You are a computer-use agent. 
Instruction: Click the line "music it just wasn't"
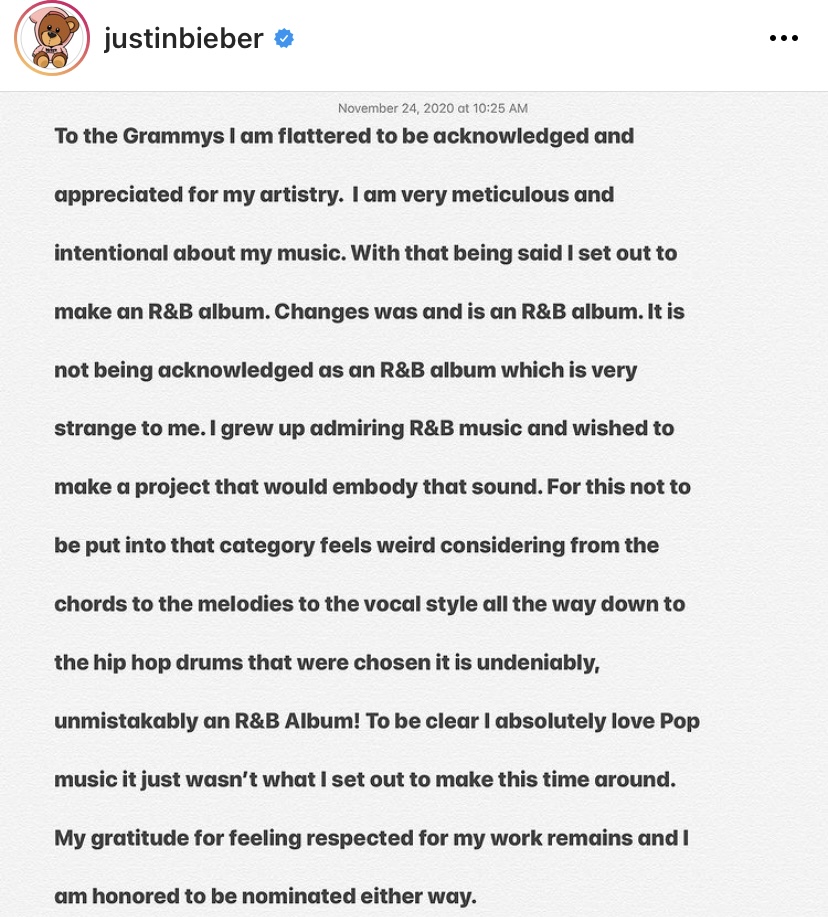(x=365, y=780)
